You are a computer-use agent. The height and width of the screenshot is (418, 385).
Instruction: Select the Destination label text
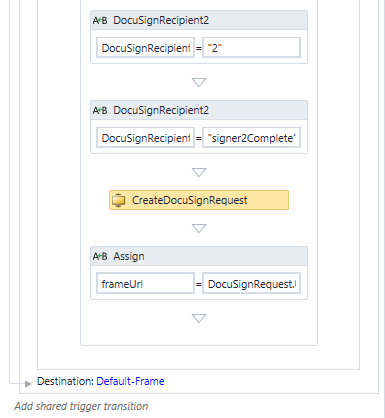(x=65, y=381)
